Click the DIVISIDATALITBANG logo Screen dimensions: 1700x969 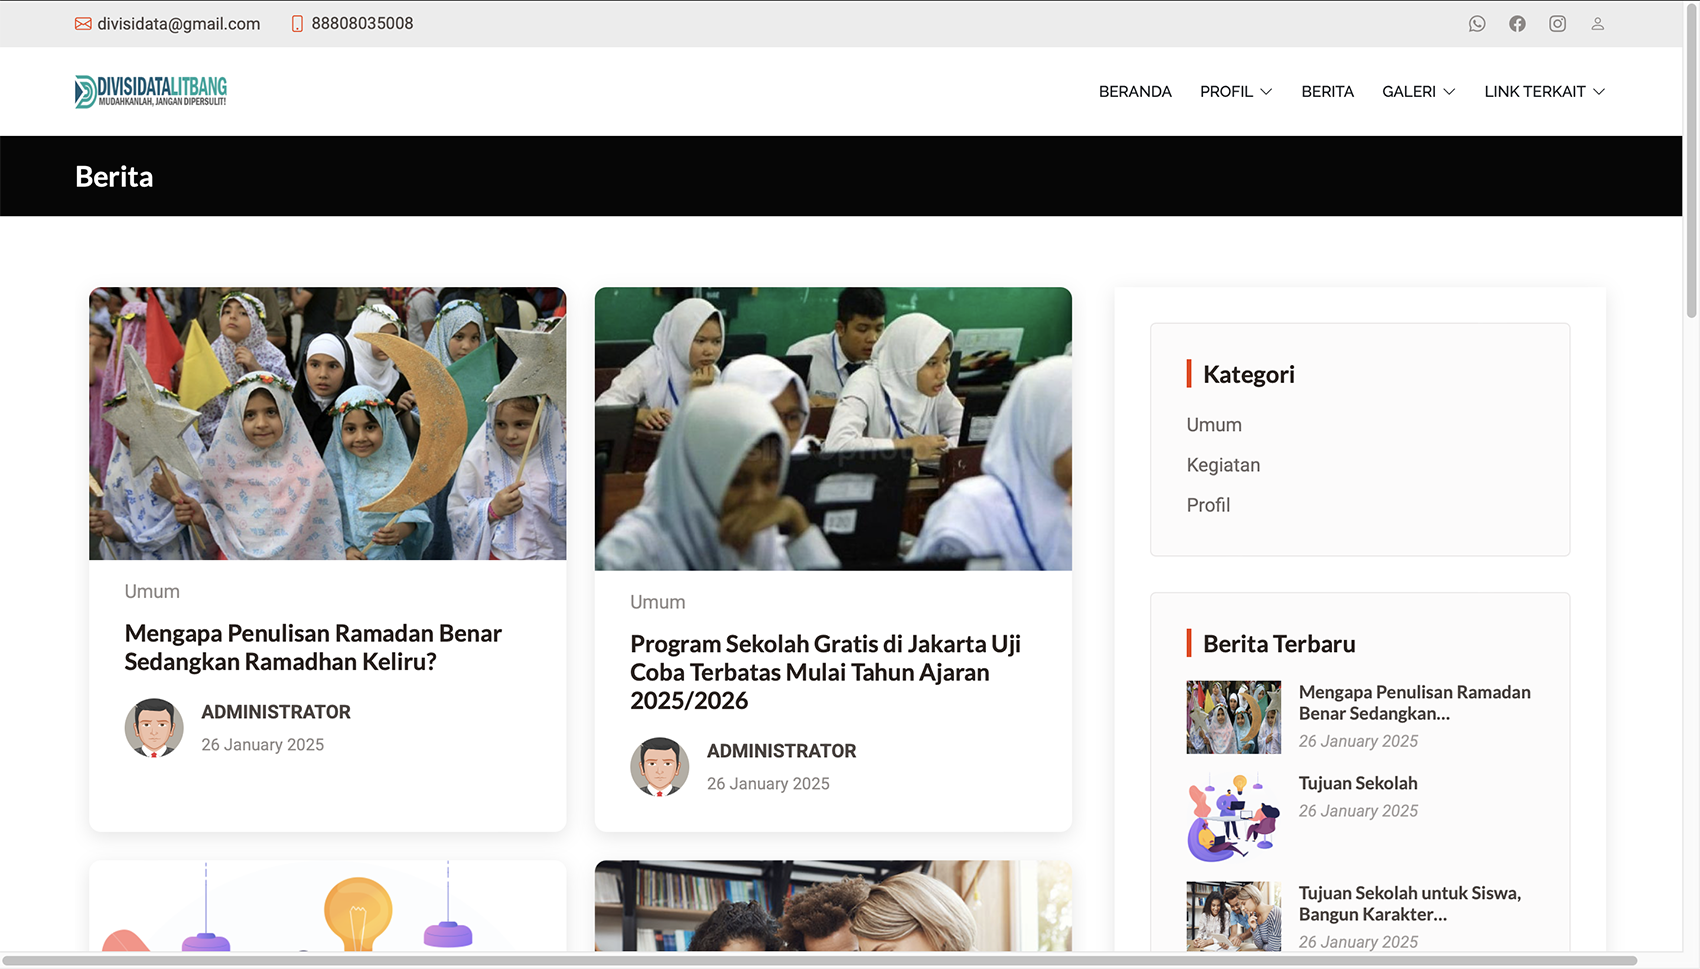pos(150,91)
